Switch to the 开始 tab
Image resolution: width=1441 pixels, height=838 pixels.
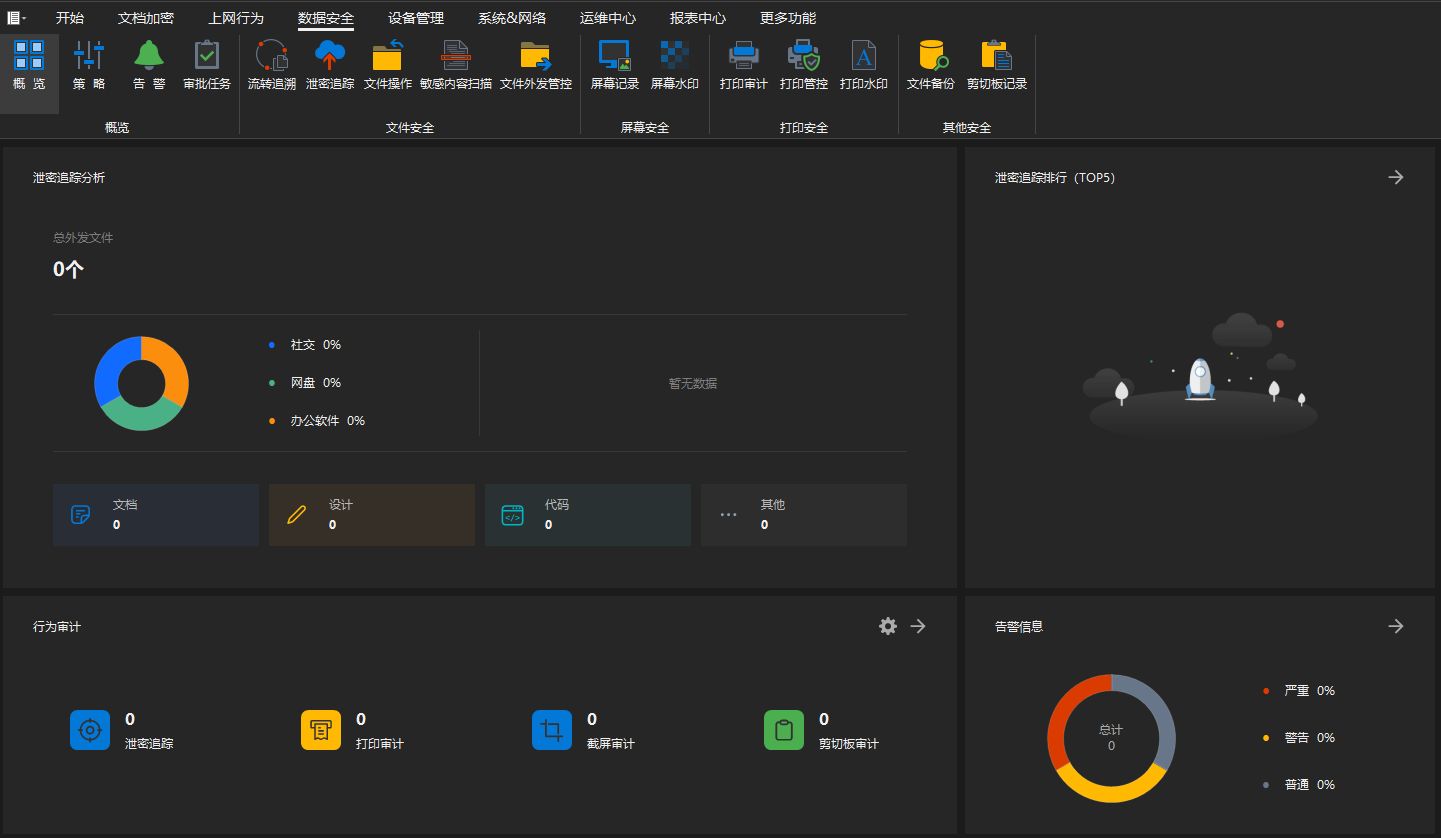pos(70,18)
